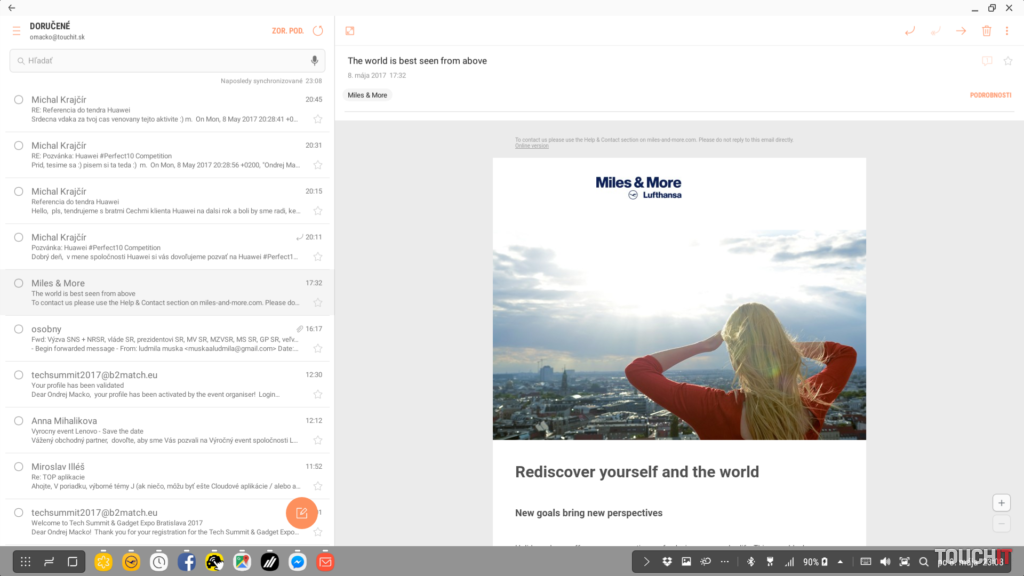
Task: Delete the email with the trash icon
Action: pyautogui.click(x=987, y=31)
